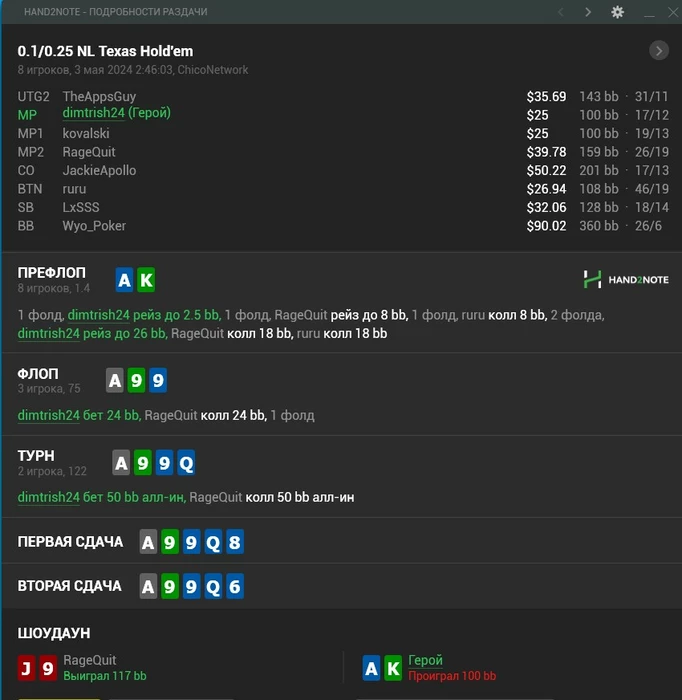Click the 31/11 stats of TheAppsGuy
The height and width of the screenshot is (700, 682).
[652, 96]
